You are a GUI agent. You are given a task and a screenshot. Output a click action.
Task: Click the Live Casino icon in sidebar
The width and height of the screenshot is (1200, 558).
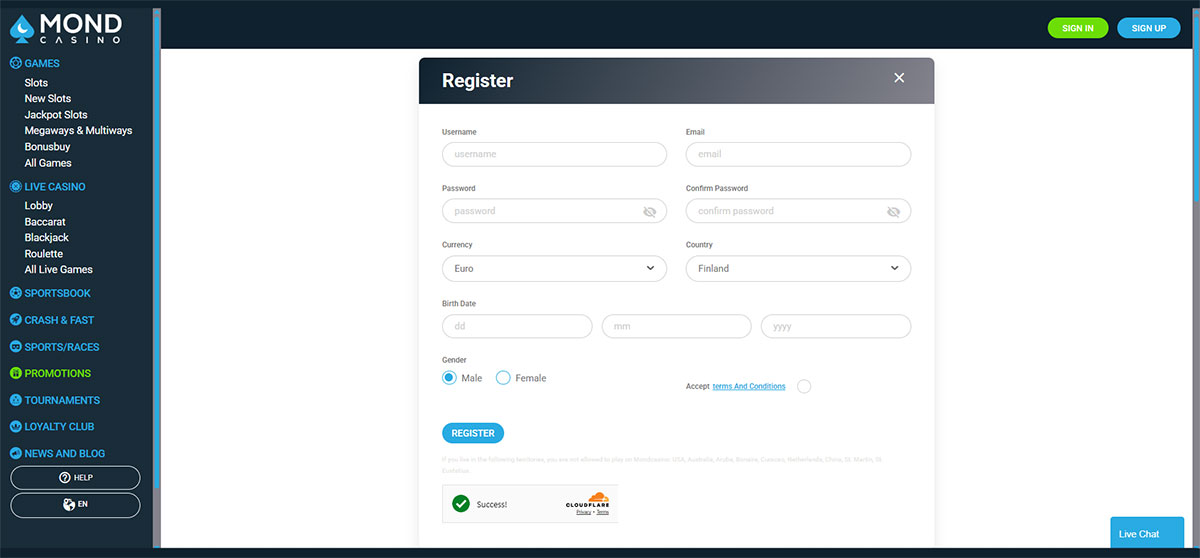click(x=15, y=186)
